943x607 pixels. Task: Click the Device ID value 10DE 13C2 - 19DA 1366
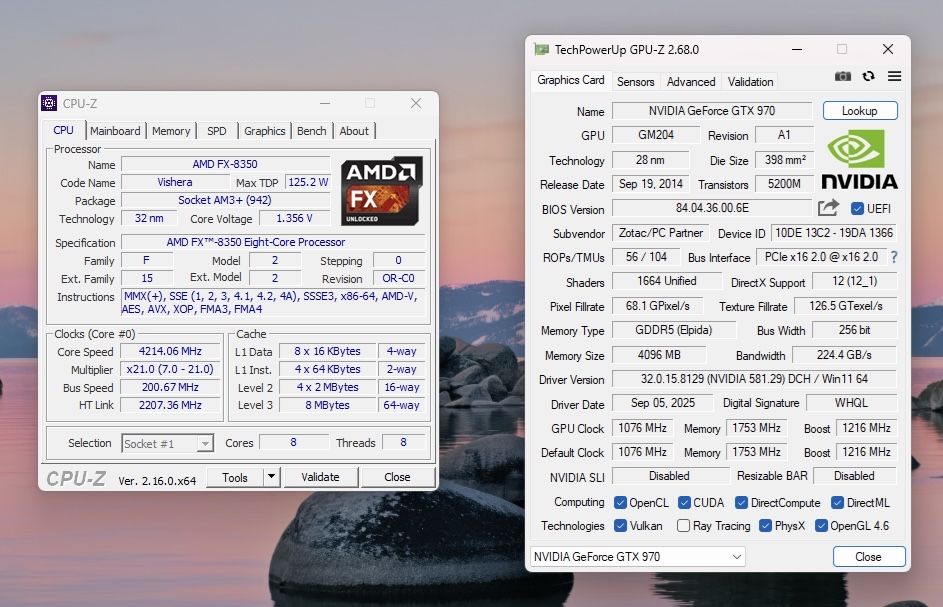[x=834, y=233]
